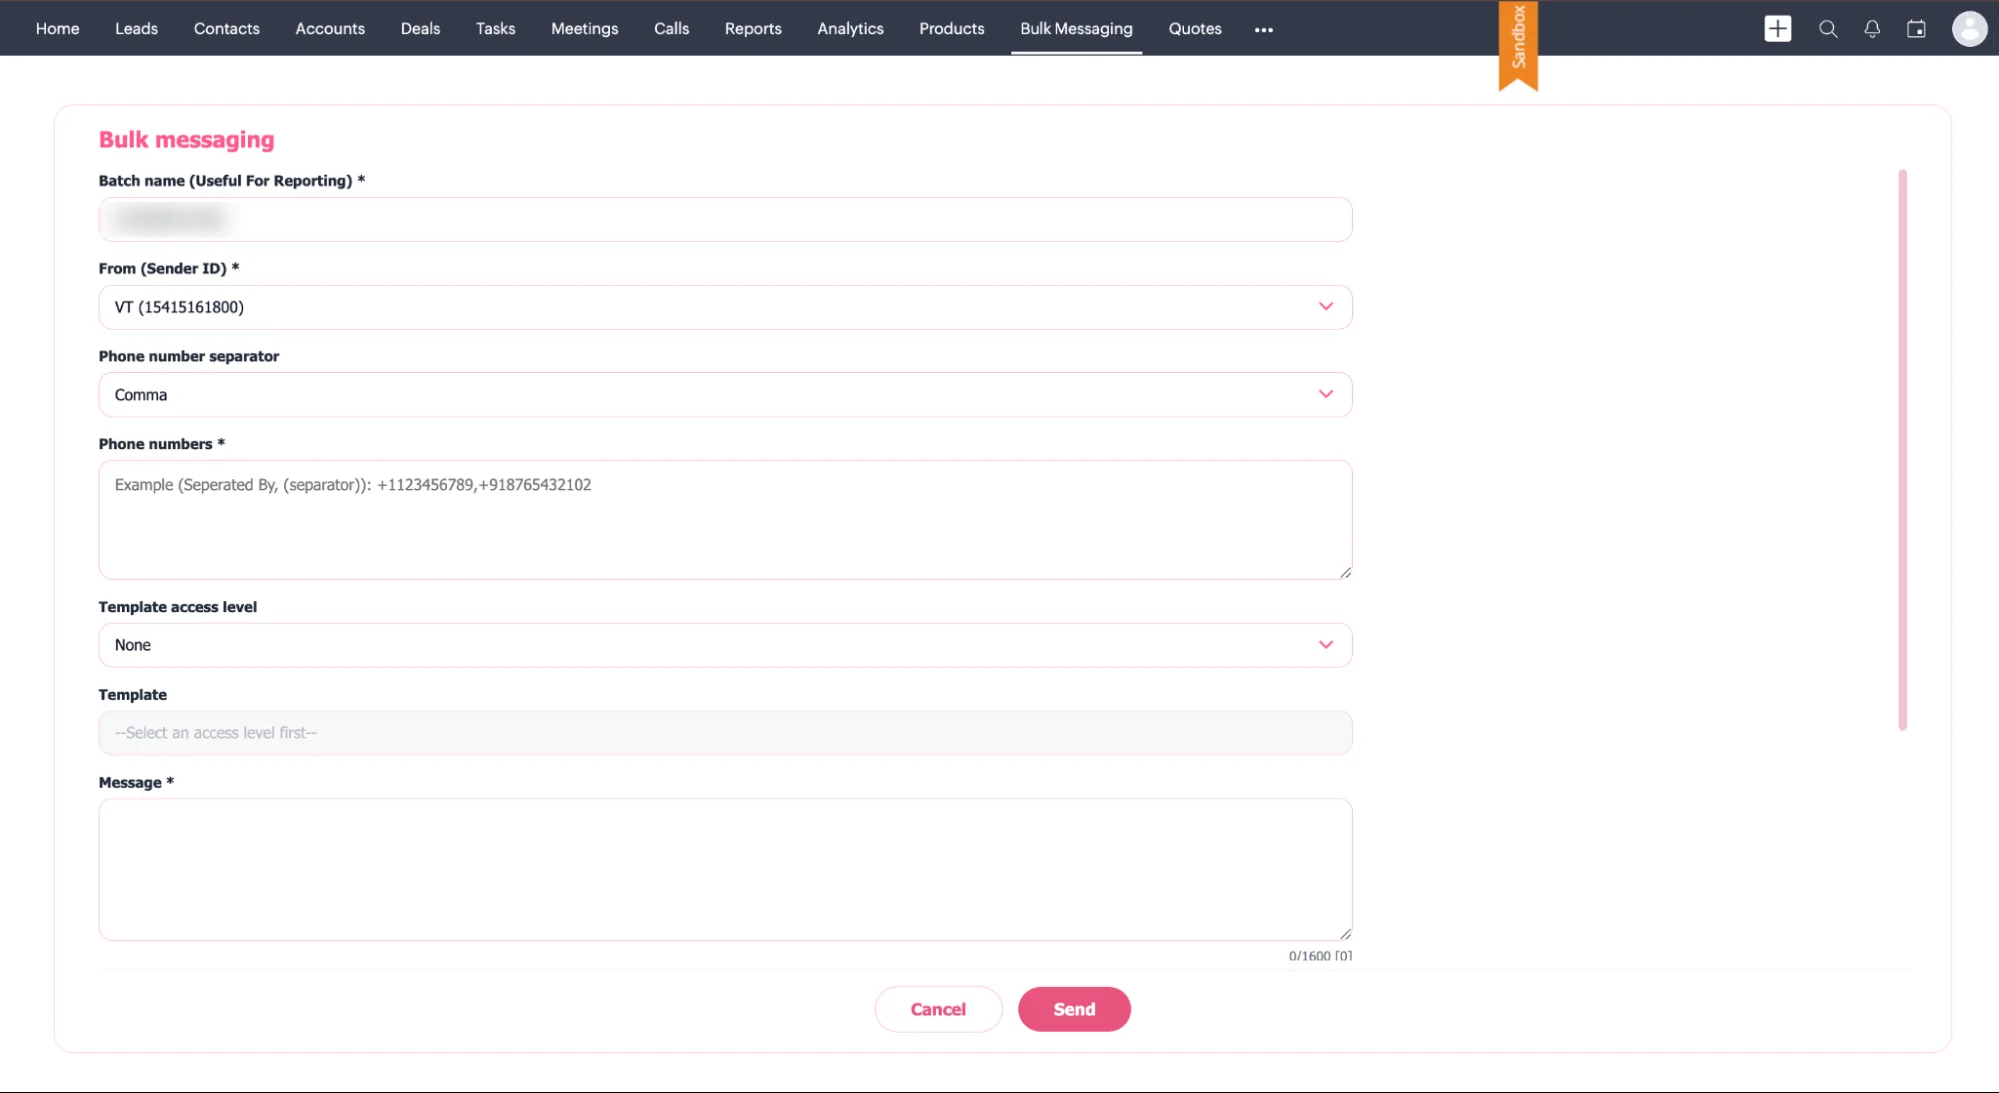Open the Reports module tab
This screenshot has height=1093, width=1999.
coord(753,29)
